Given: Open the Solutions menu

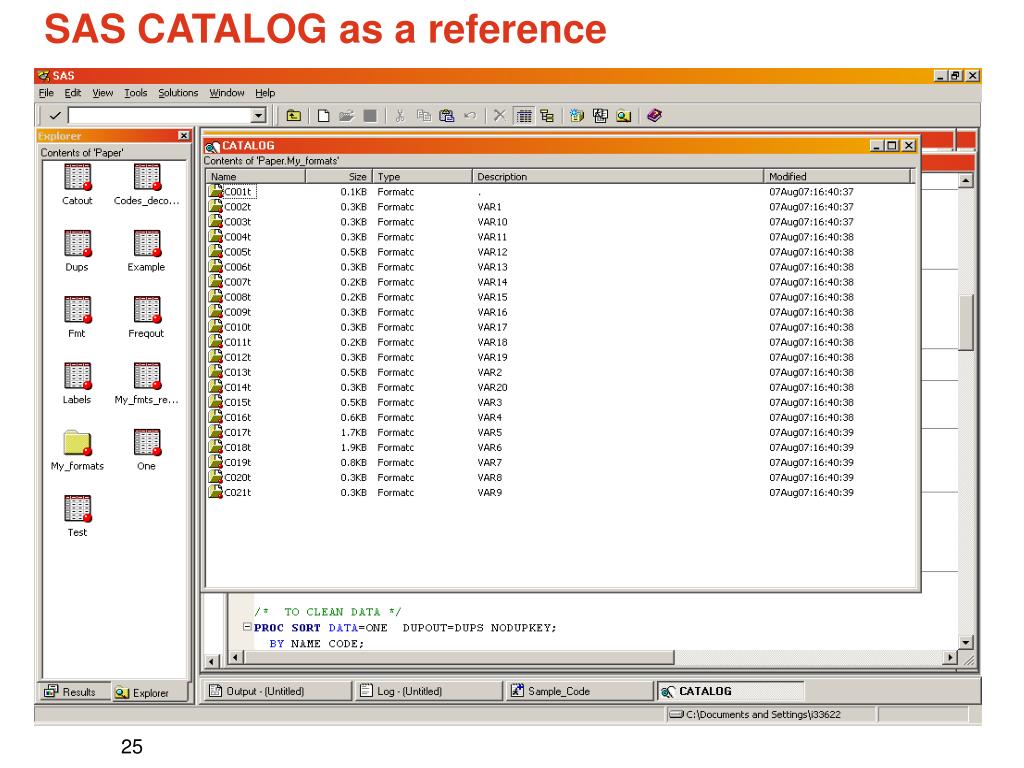Looking at the screenshot, I should (178, 93).
